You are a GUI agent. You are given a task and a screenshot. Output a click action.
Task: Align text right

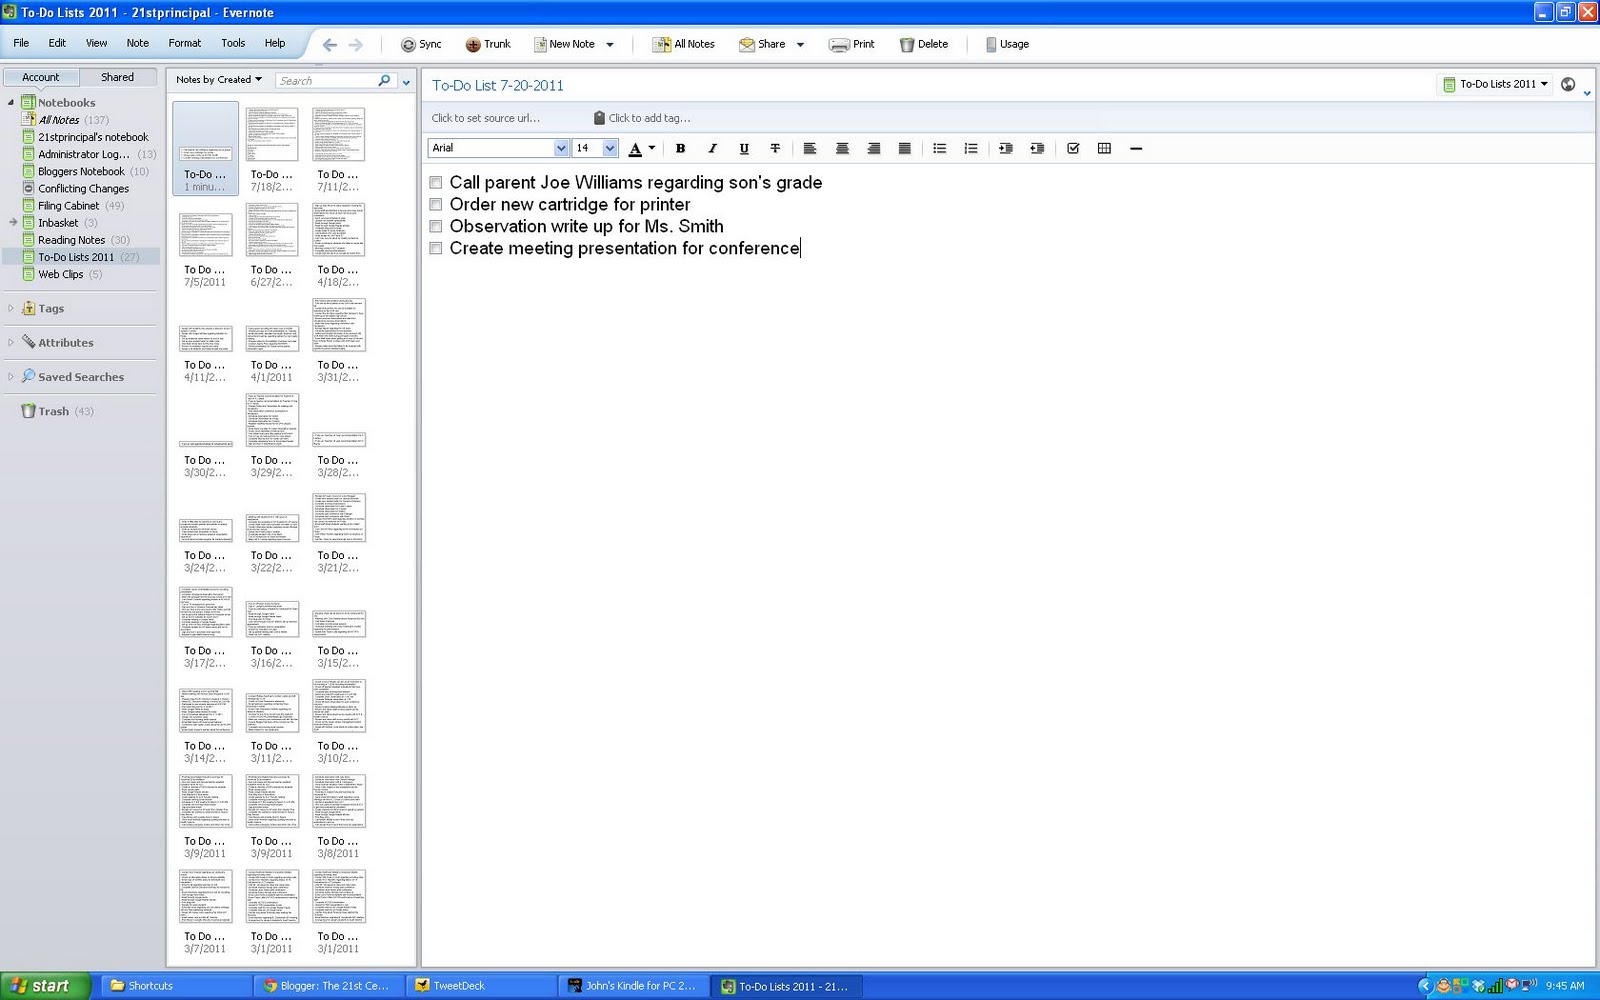tap(873, 148)
